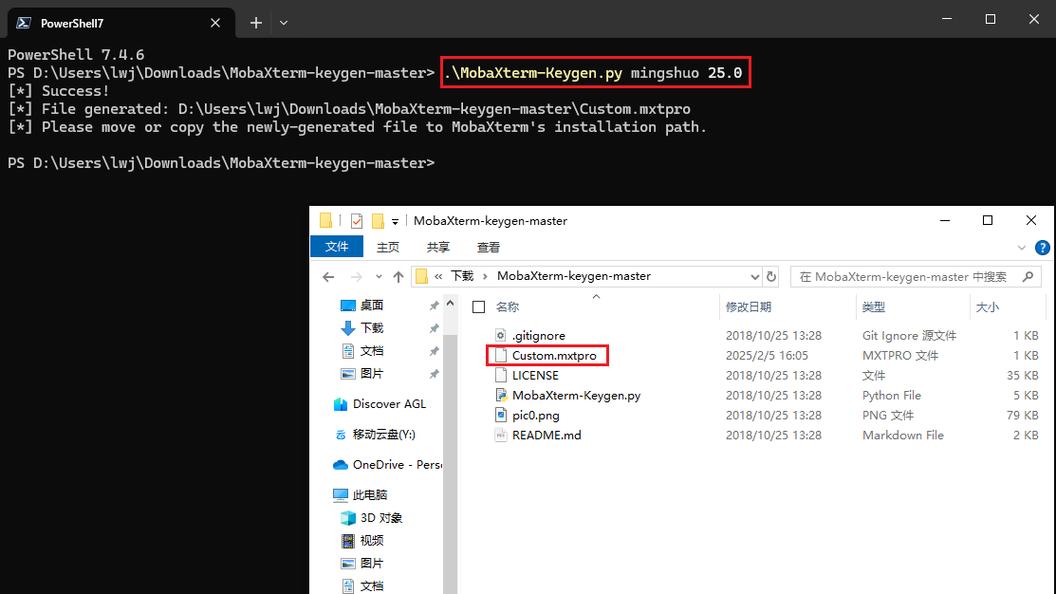This screenshot has width=1056, height=594.
Task: Select 此电脑 in navigation pane
Action: click(369, 495)
